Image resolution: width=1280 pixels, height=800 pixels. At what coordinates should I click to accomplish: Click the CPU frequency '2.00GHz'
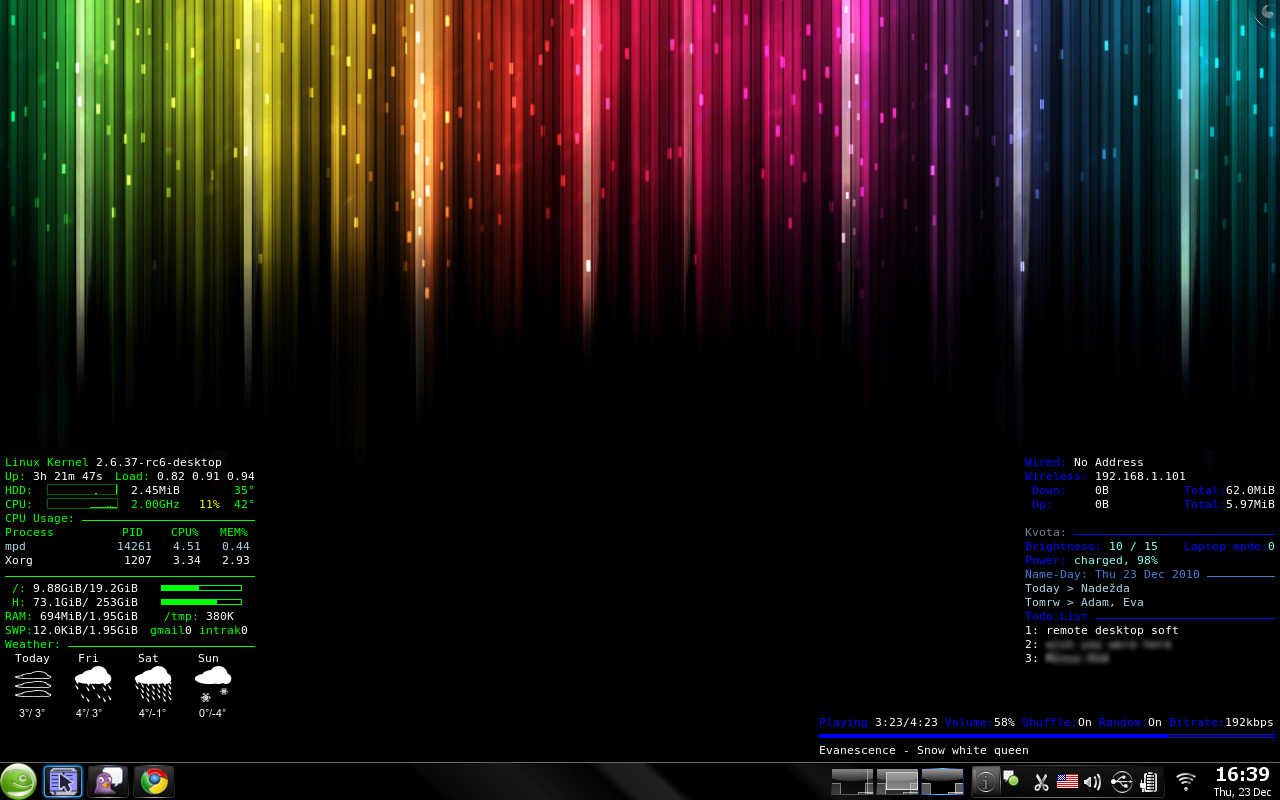tap(155, 504)
